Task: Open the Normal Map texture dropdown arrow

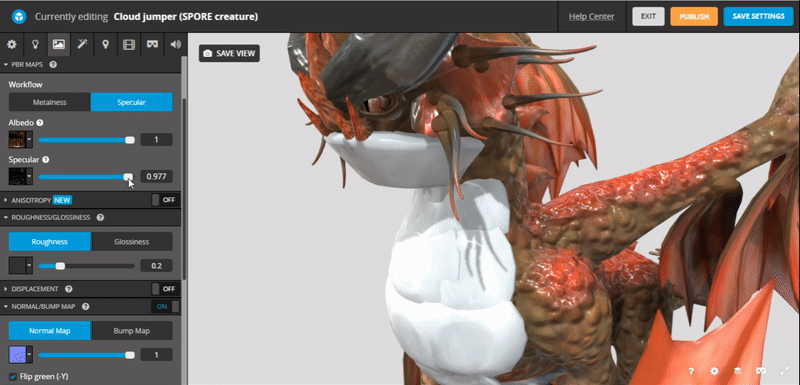Action: [x=29, y=354]
